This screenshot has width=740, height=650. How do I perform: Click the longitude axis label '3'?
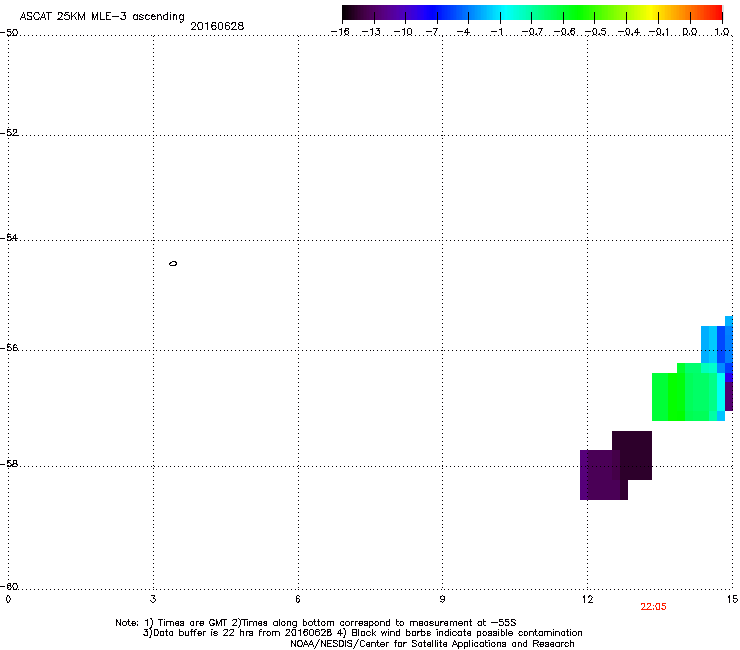(153, 599)
